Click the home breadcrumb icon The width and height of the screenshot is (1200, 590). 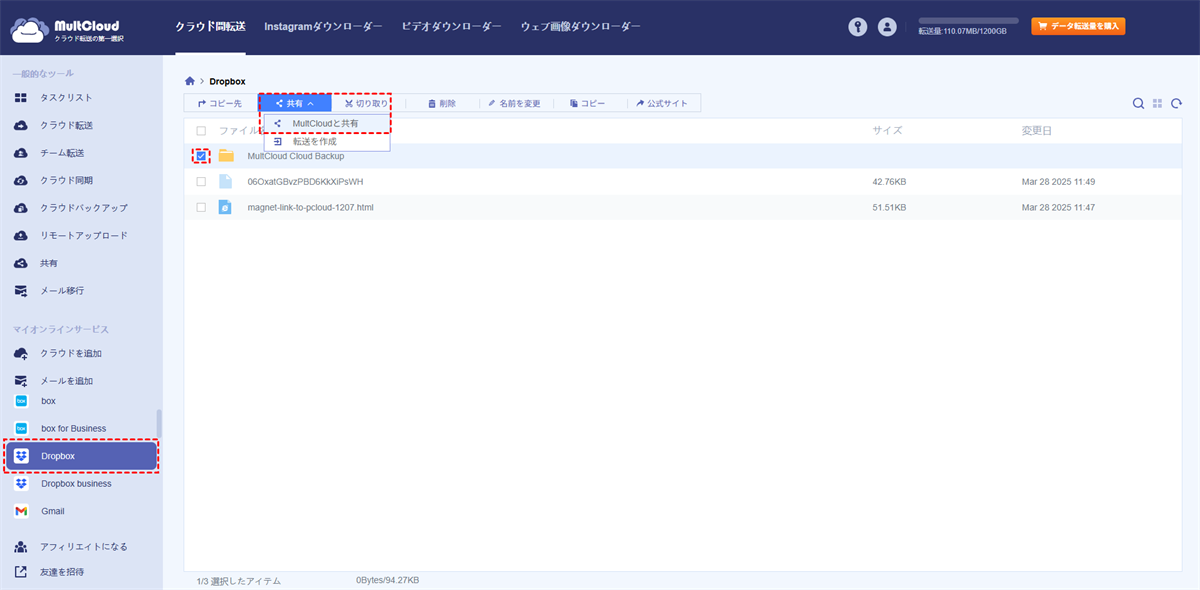[x=190, y=81]
